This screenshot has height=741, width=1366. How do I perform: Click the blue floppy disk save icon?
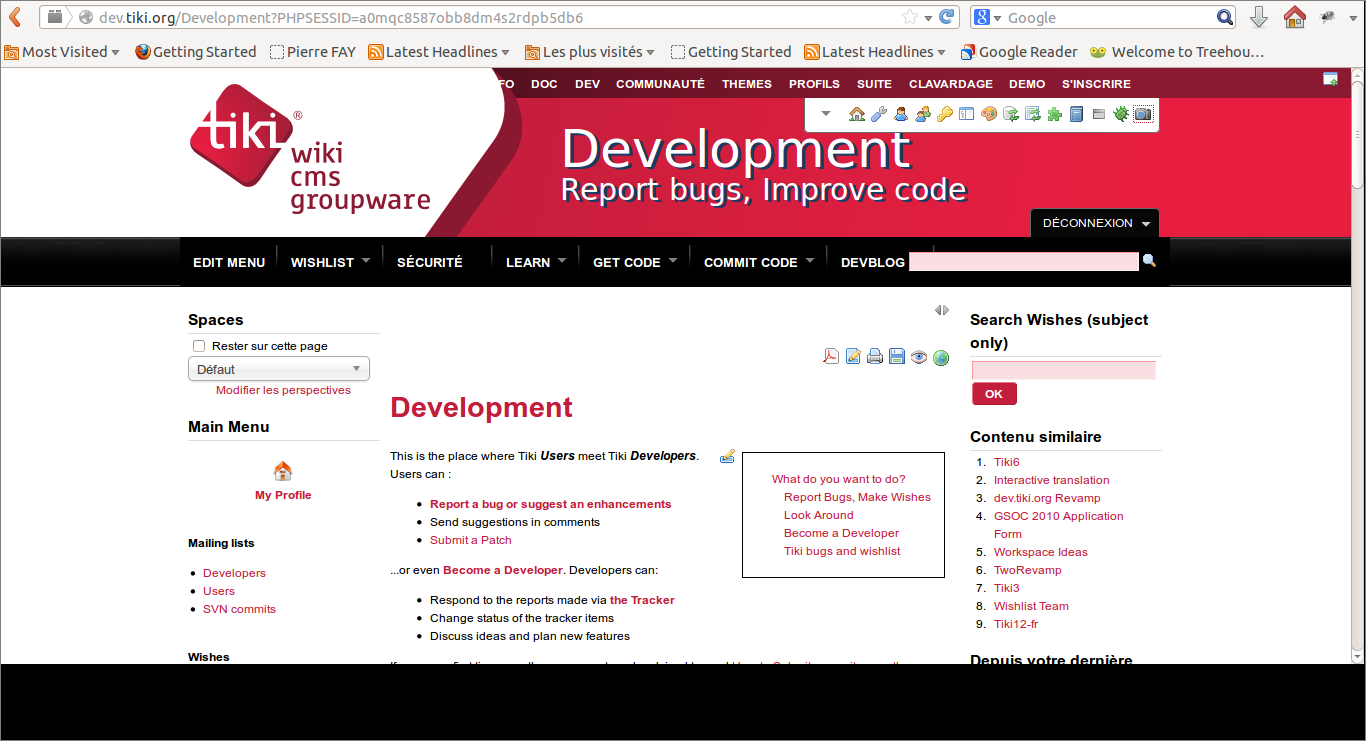click(x=897, y=356)
